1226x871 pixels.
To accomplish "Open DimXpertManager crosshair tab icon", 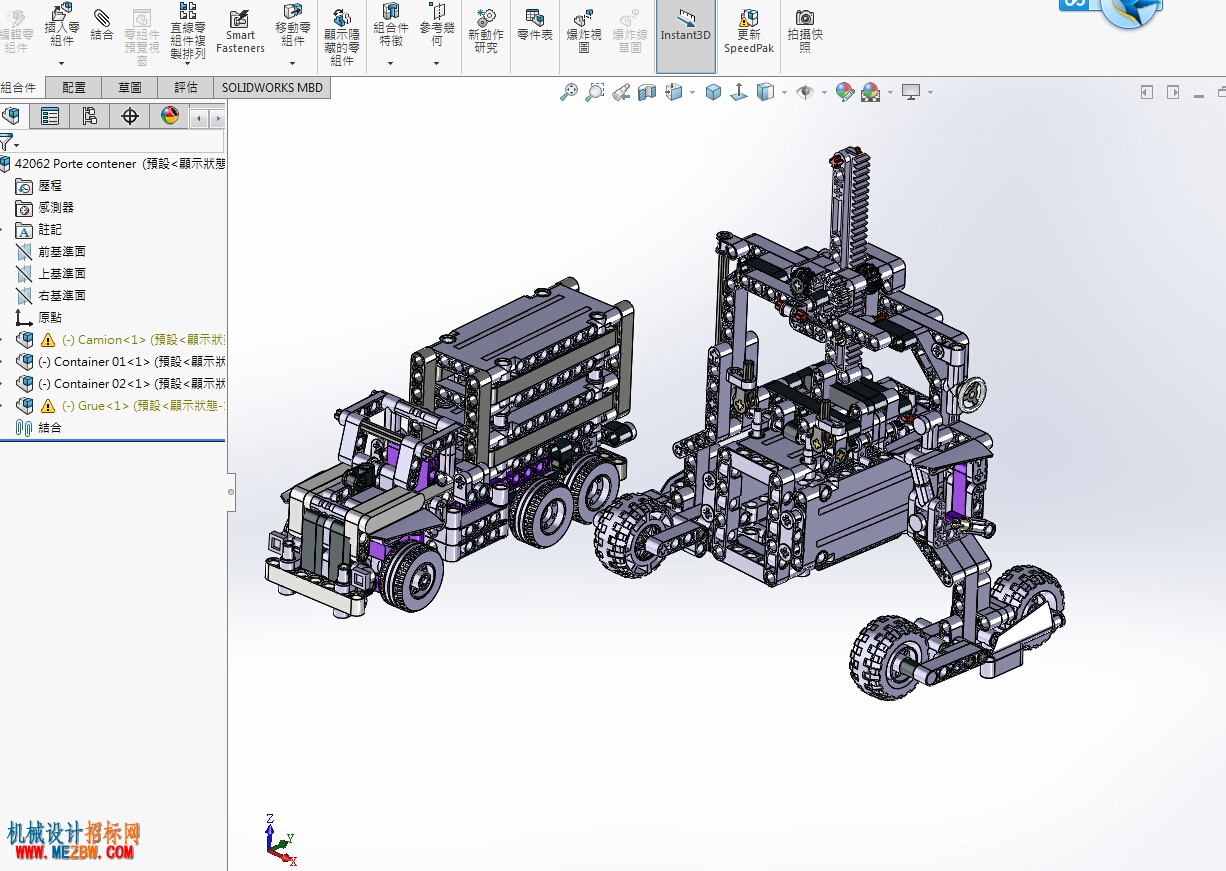I will click(x=130, y=116).
